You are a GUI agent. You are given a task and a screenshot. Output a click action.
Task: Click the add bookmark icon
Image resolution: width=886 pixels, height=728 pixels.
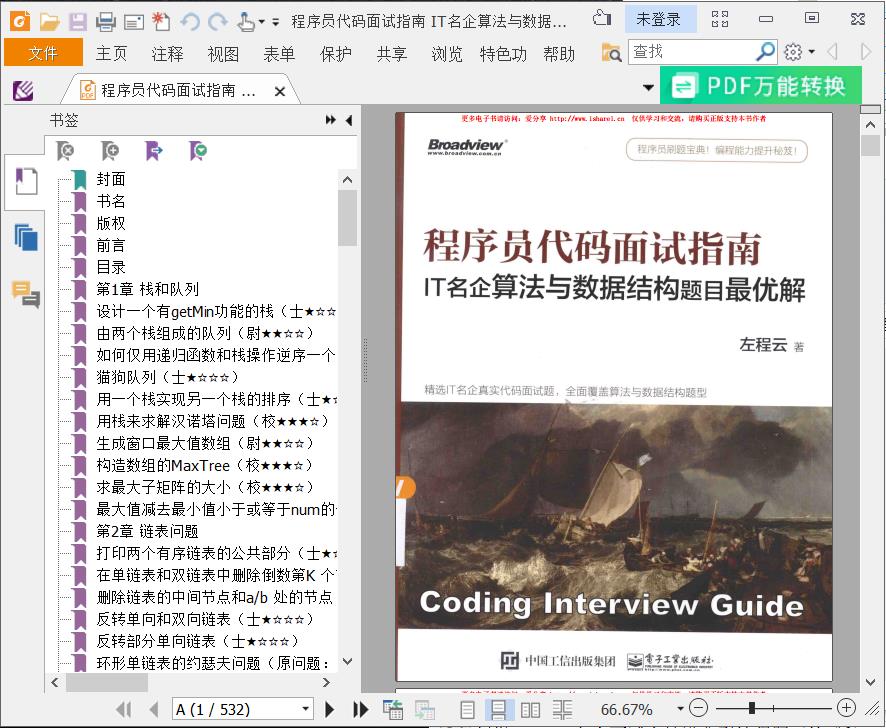pyautogui.click(x=110, y=150)
